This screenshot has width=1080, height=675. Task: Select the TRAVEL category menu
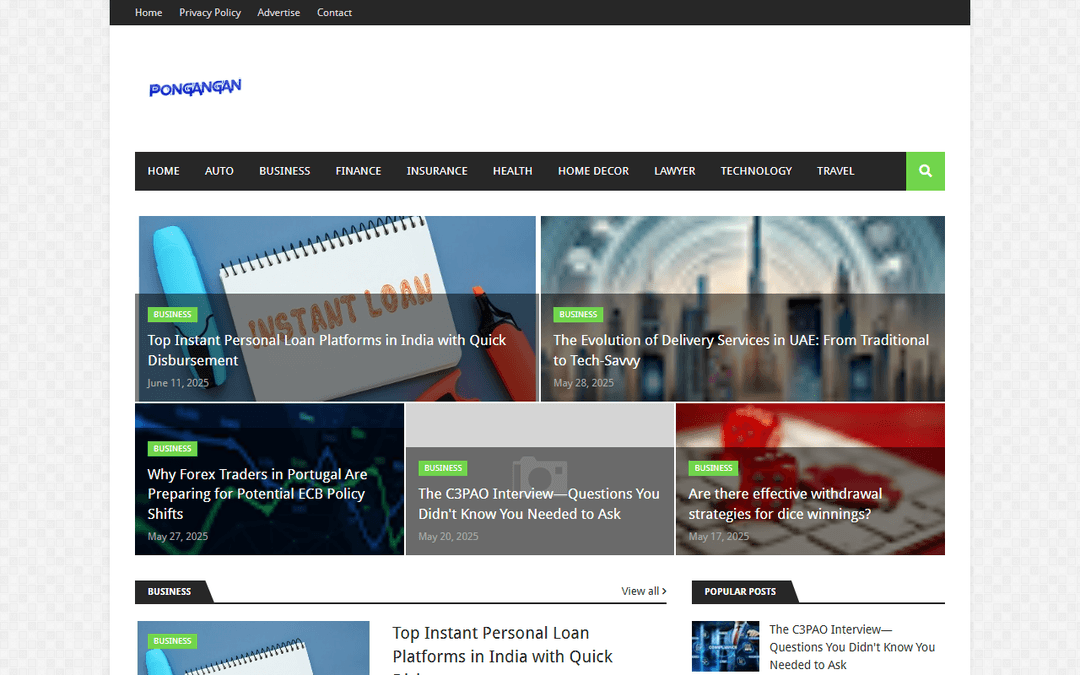835,171
